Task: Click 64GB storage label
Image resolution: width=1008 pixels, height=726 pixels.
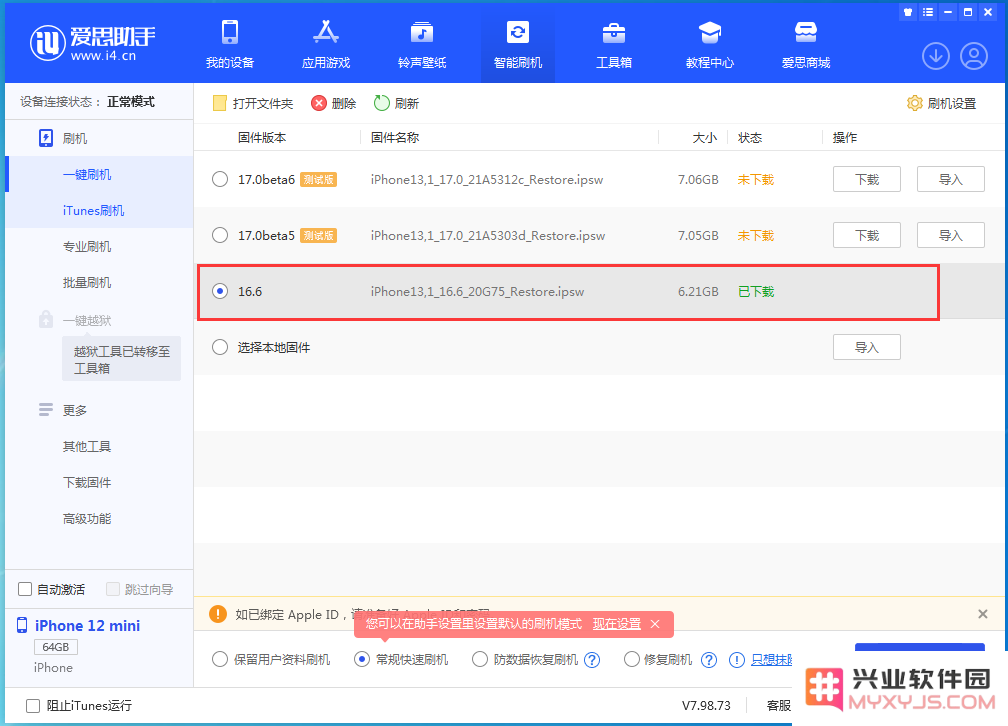Action: click(56, 647)
